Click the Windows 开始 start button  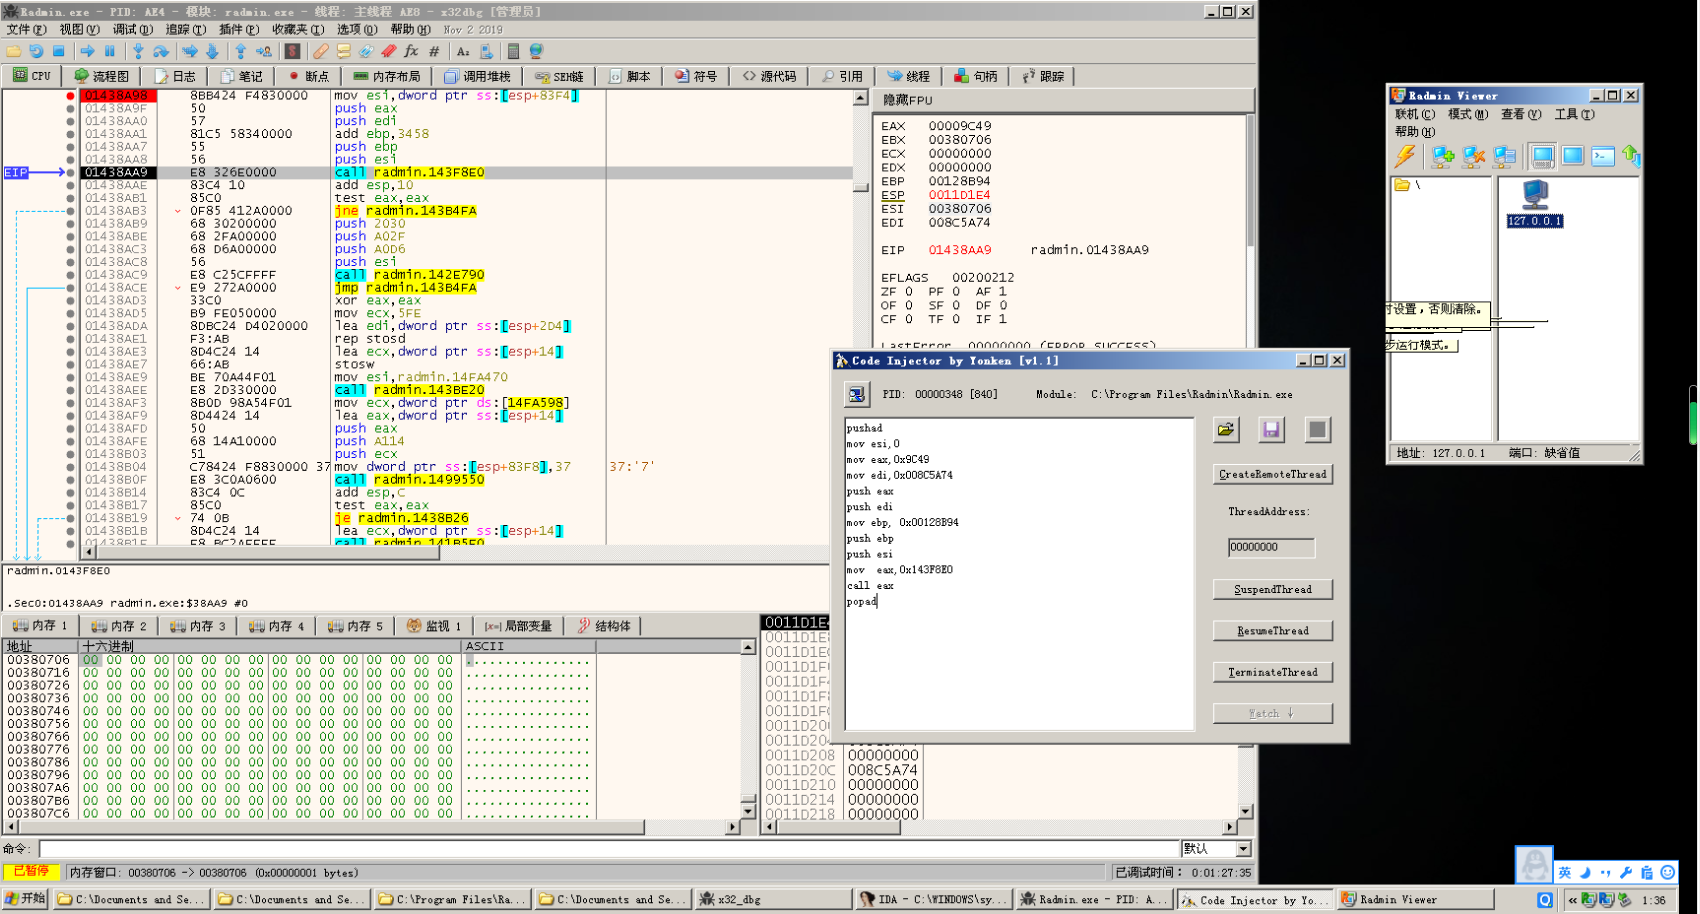coord(25,899)
